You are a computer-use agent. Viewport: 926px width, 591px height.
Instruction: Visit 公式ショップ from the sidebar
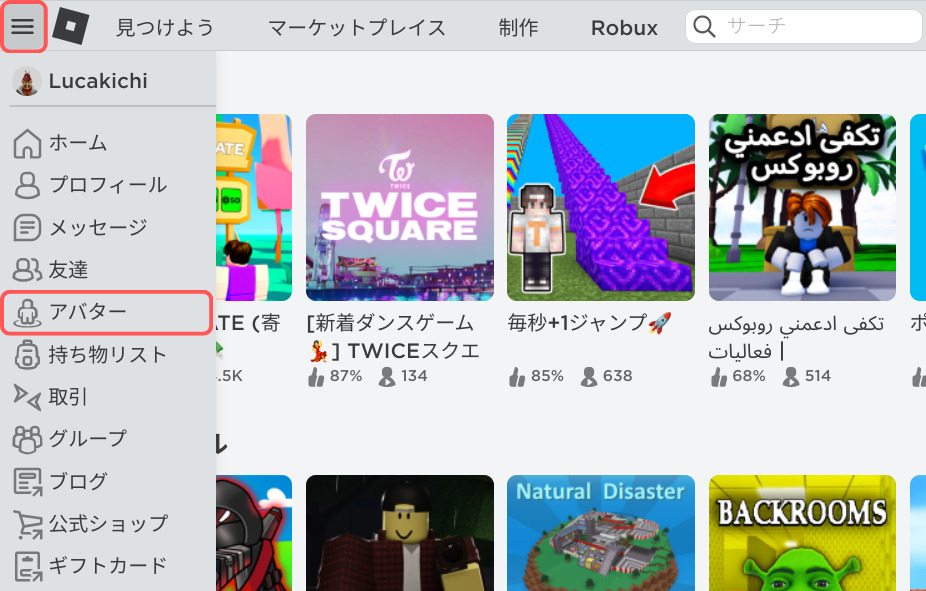pos(108,523)
